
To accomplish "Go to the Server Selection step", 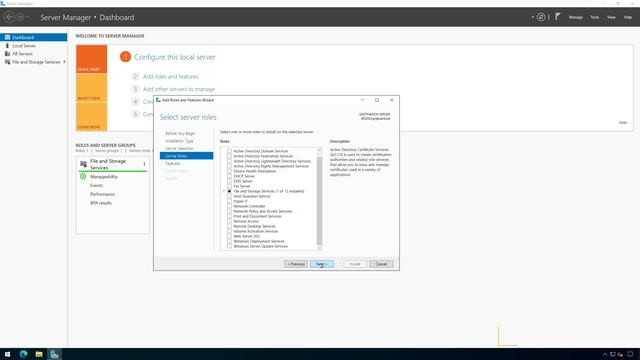I will click(179, 148).
